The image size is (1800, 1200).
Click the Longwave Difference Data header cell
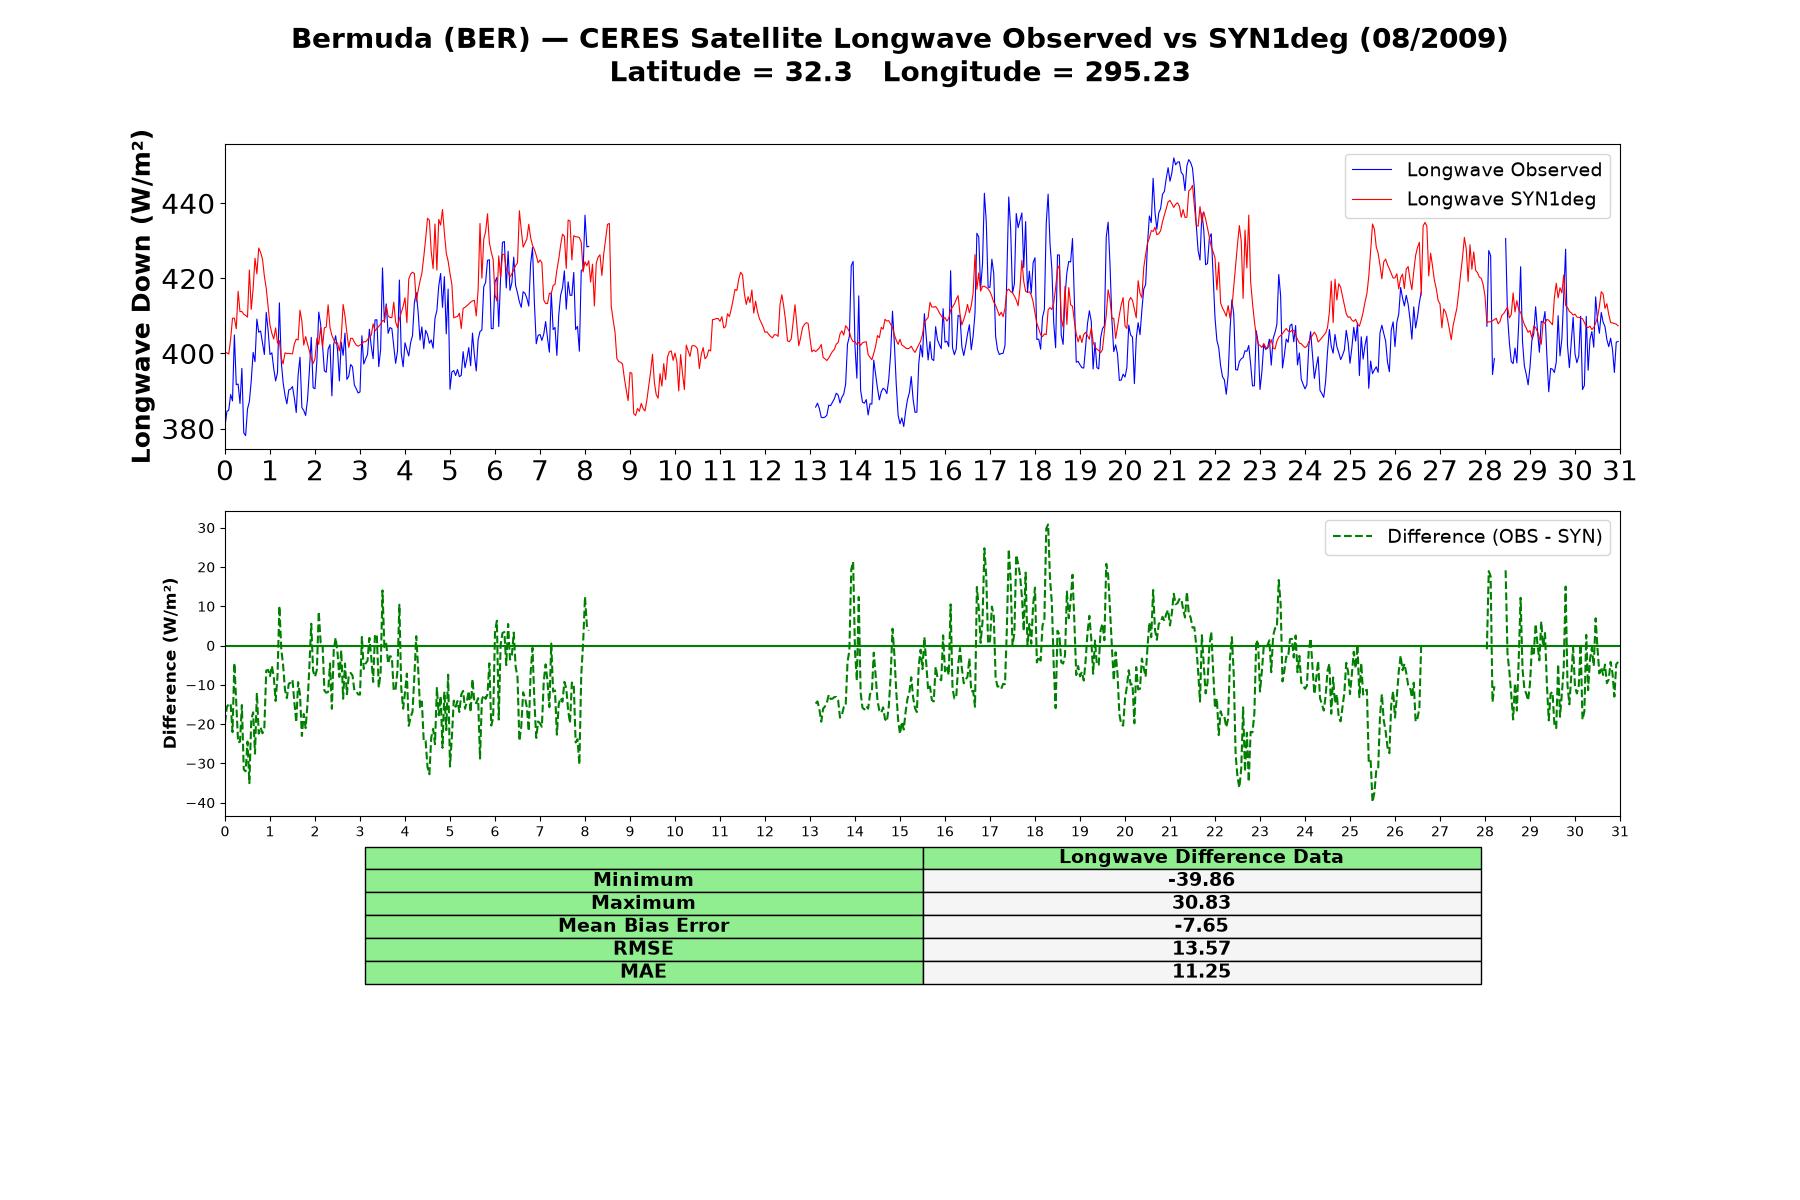[x=1202, y=858]
